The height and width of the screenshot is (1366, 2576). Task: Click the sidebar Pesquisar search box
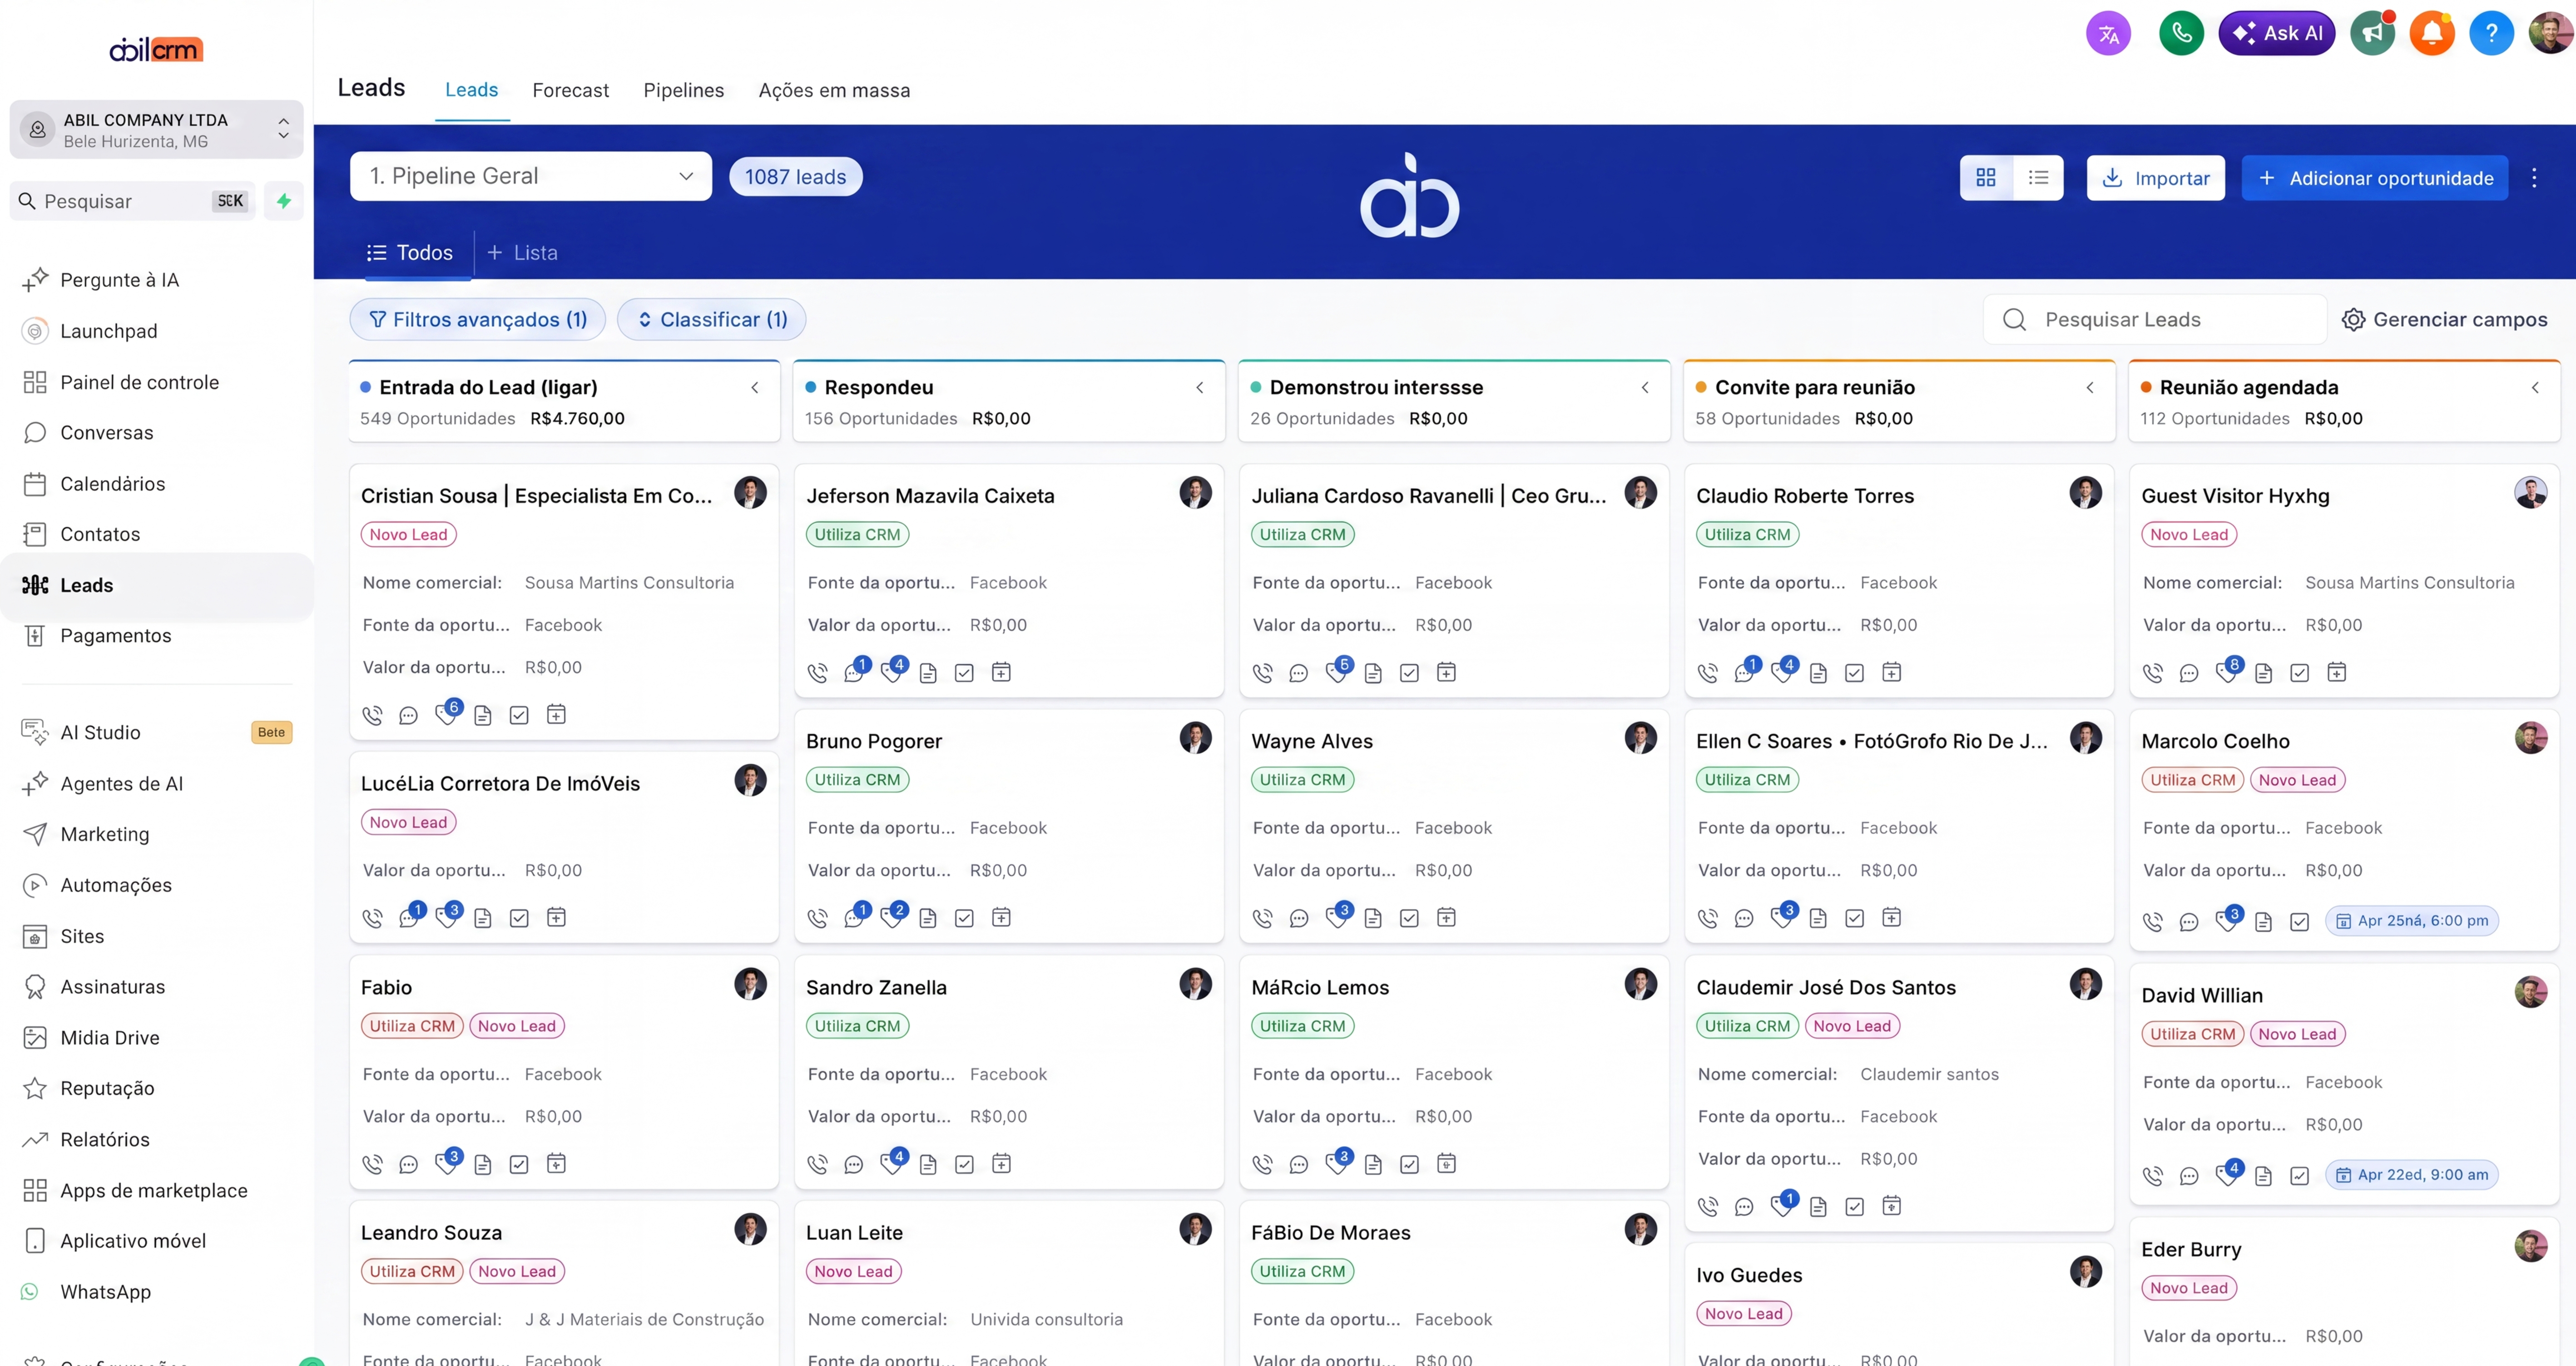pyautogui.click(x=132, y=201)
